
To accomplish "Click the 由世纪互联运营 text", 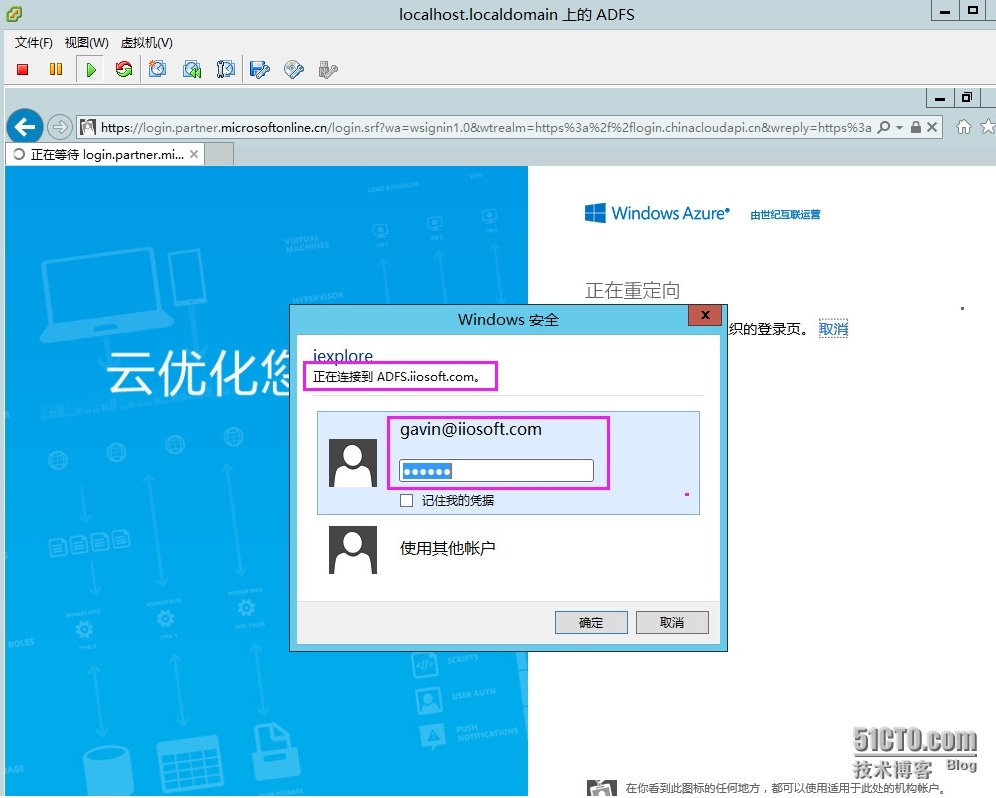I will (785, 215).
